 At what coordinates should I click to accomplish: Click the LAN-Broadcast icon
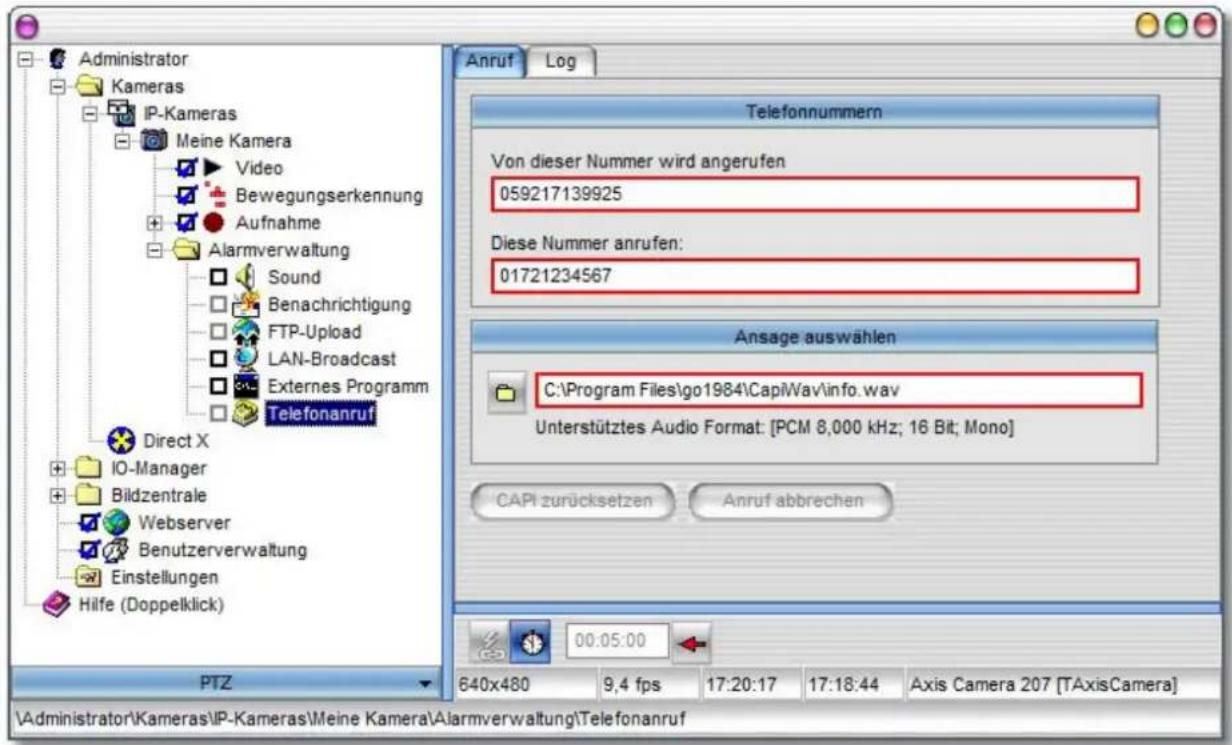click(247, 358)
